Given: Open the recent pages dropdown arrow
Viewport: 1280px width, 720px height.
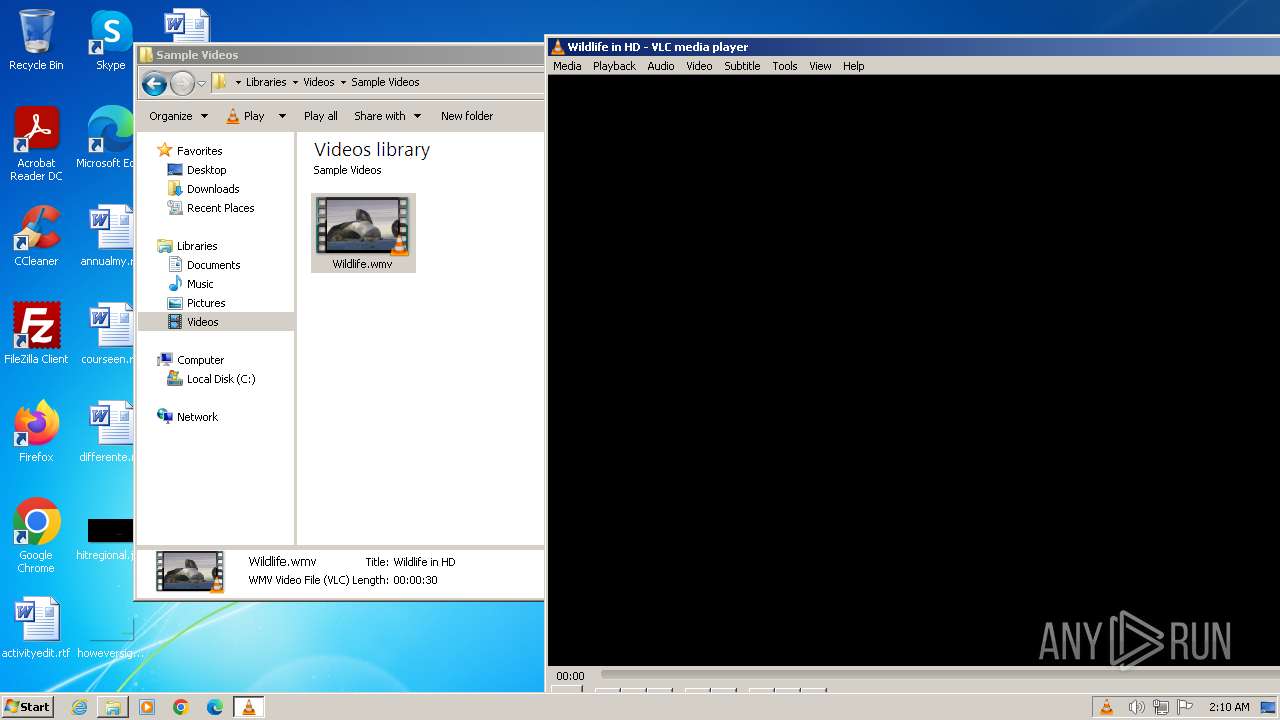Looking at the screenshot, I should (201, 83).
